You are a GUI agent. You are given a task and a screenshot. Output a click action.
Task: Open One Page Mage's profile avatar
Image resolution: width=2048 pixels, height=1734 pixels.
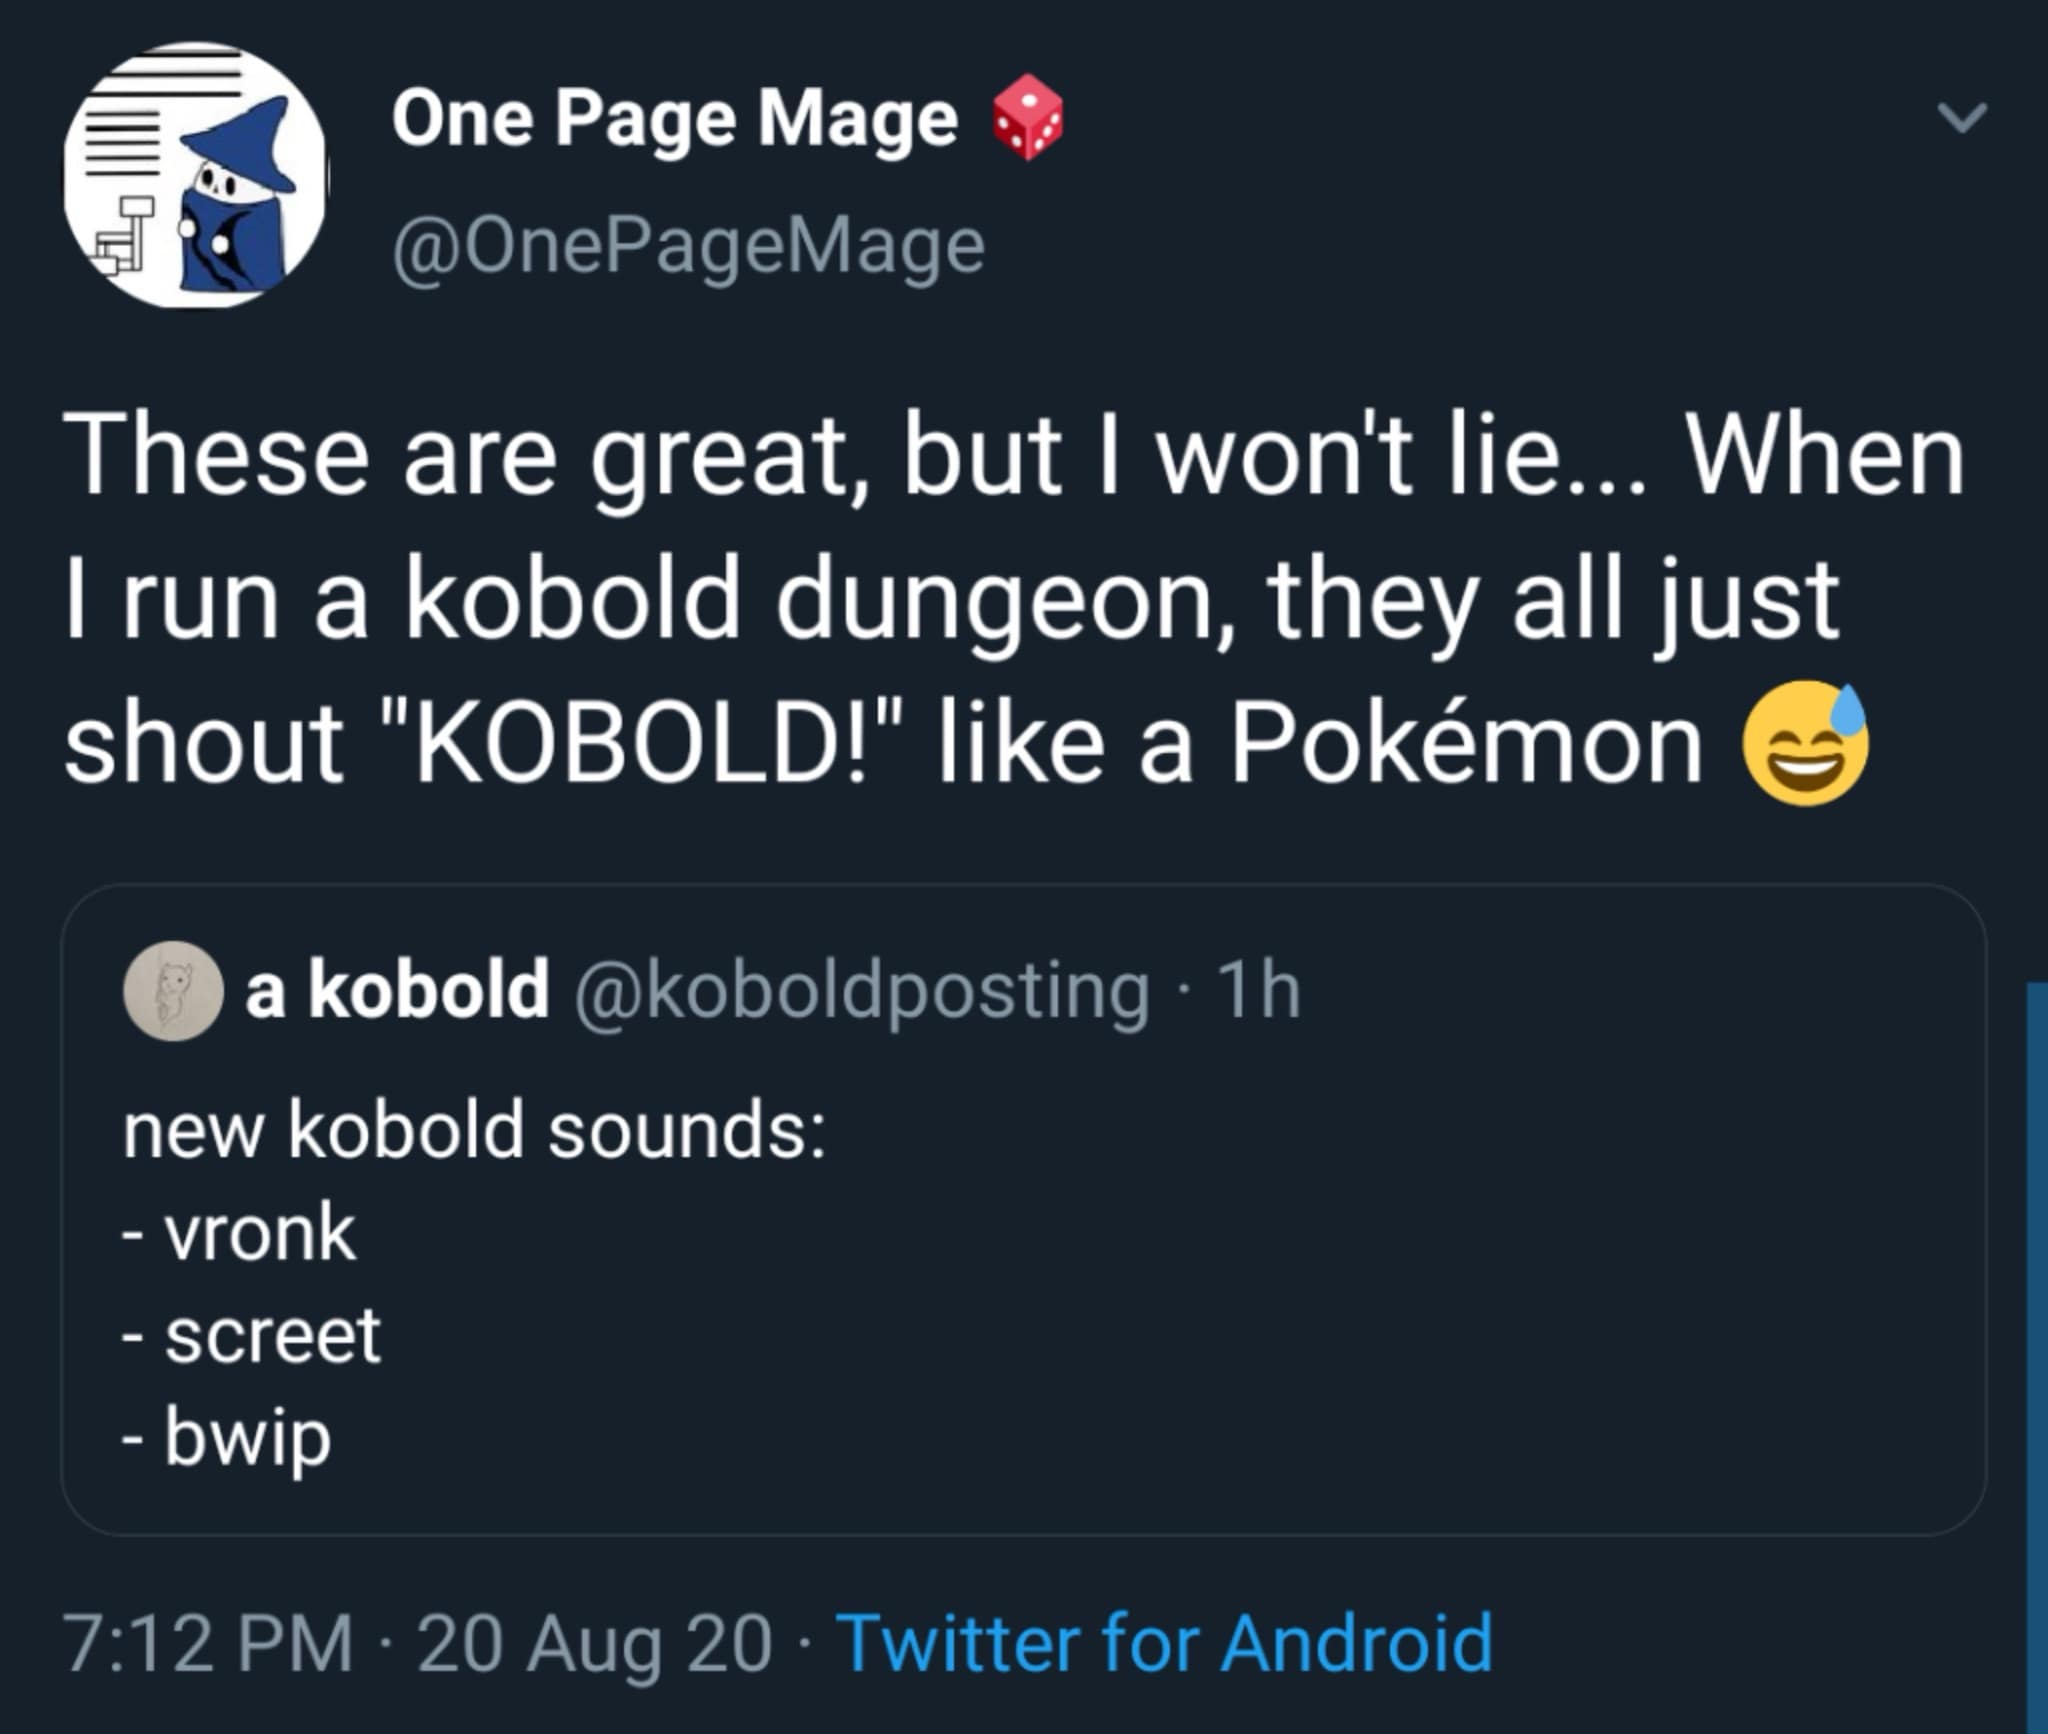pos(195,175)
